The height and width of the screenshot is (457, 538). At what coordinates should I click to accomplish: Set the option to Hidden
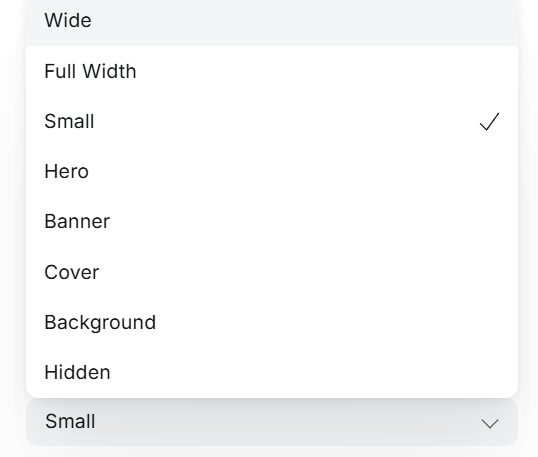coord(272,373)
